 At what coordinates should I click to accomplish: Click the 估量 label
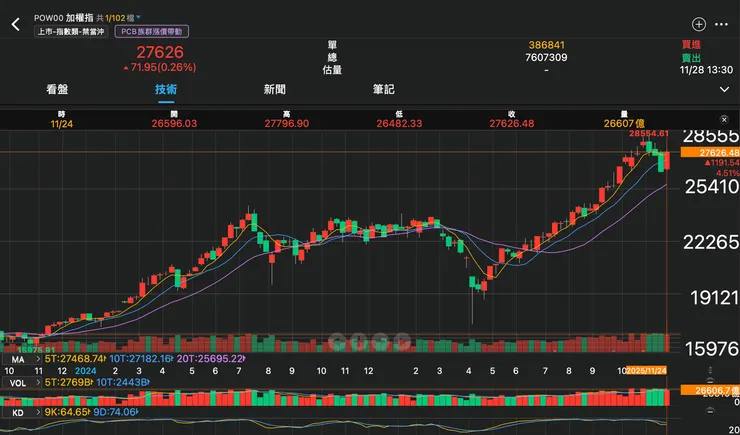pyautogui.click(x=332, y=70)
